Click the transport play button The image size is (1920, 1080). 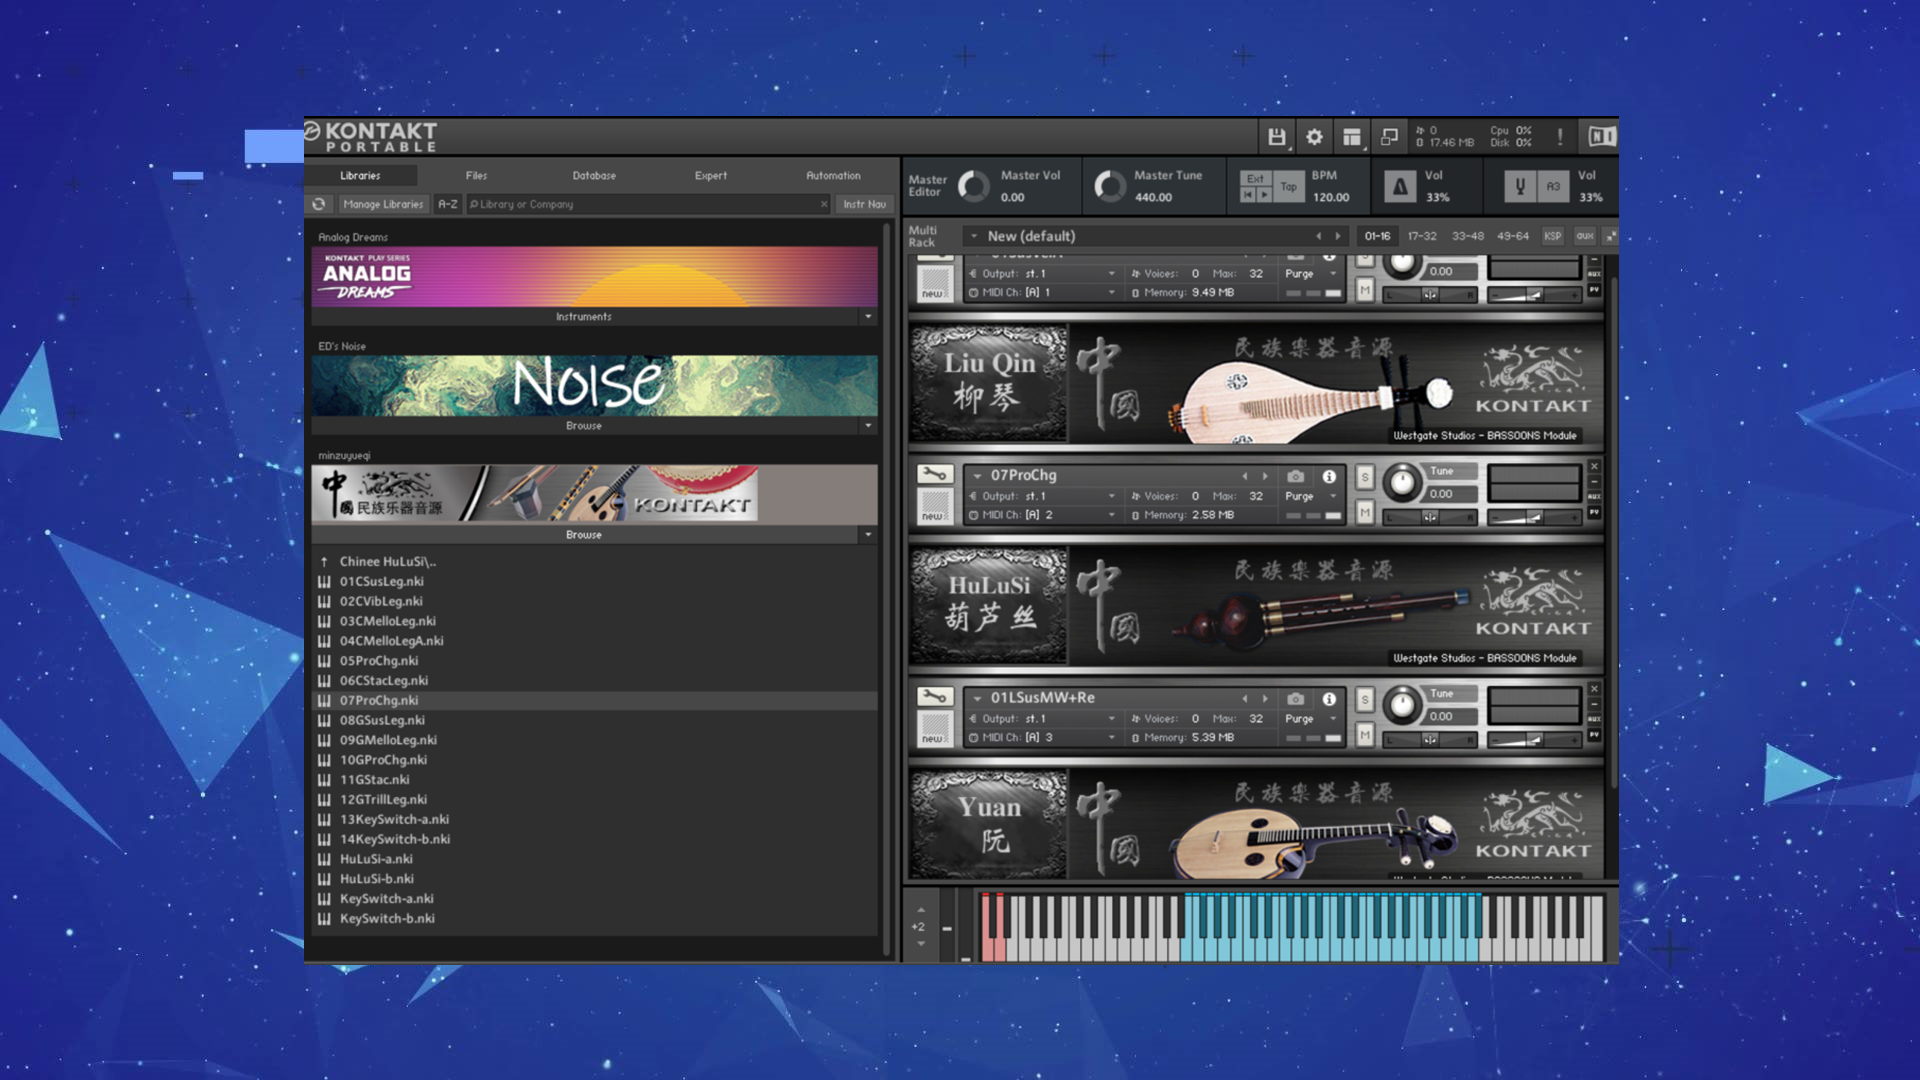(x=1264, y=195)
